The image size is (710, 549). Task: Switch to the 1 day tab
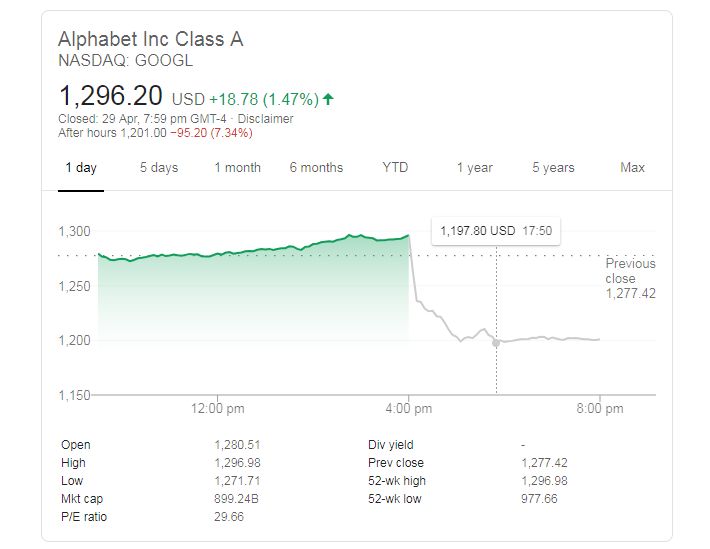click(x=81, y=167)
